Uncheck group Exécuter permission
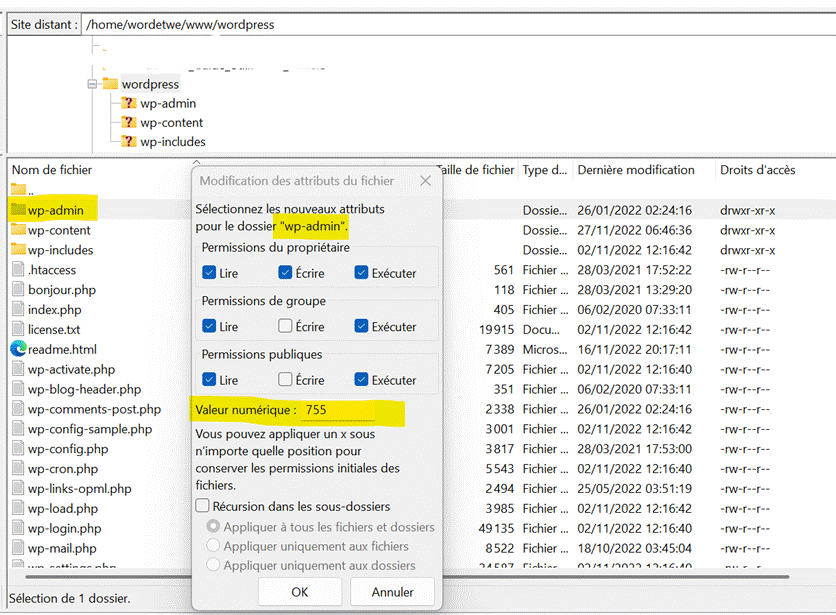Viewport: 836px width, 615px height. click(x=361, y=326)
